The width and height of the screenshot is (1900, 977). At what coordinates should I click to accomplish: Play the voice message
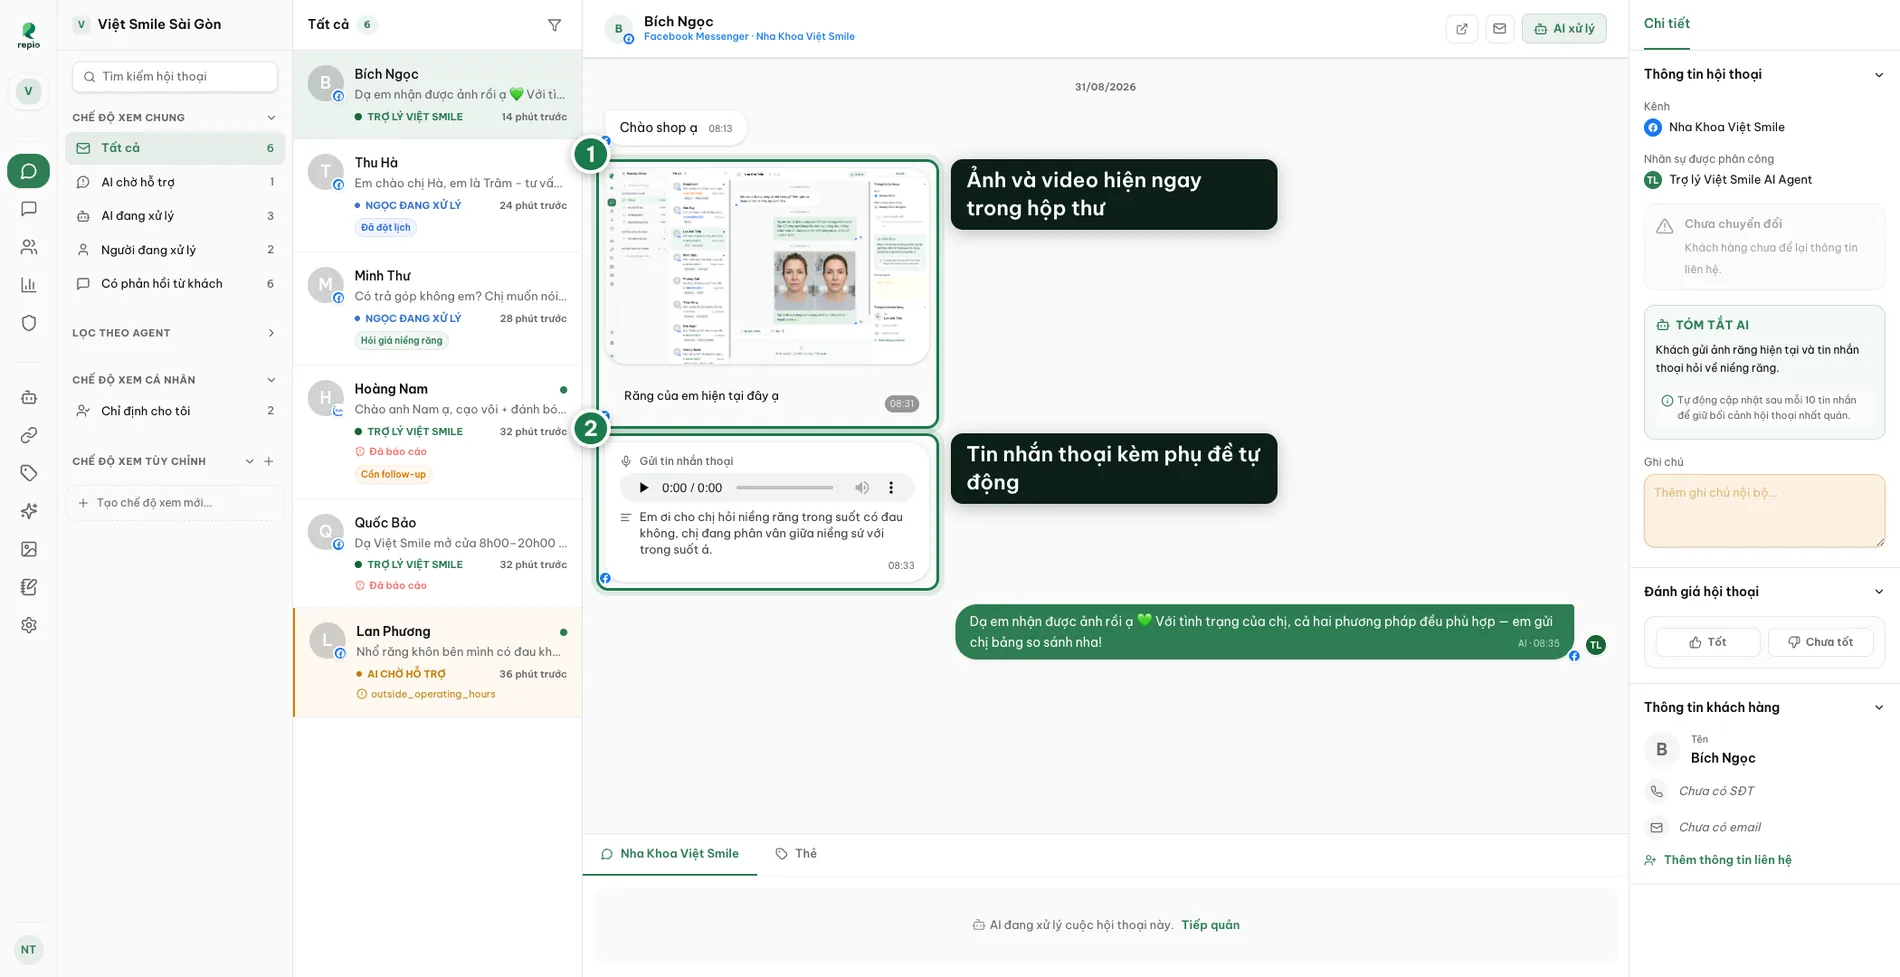click(x=643, y=488)
